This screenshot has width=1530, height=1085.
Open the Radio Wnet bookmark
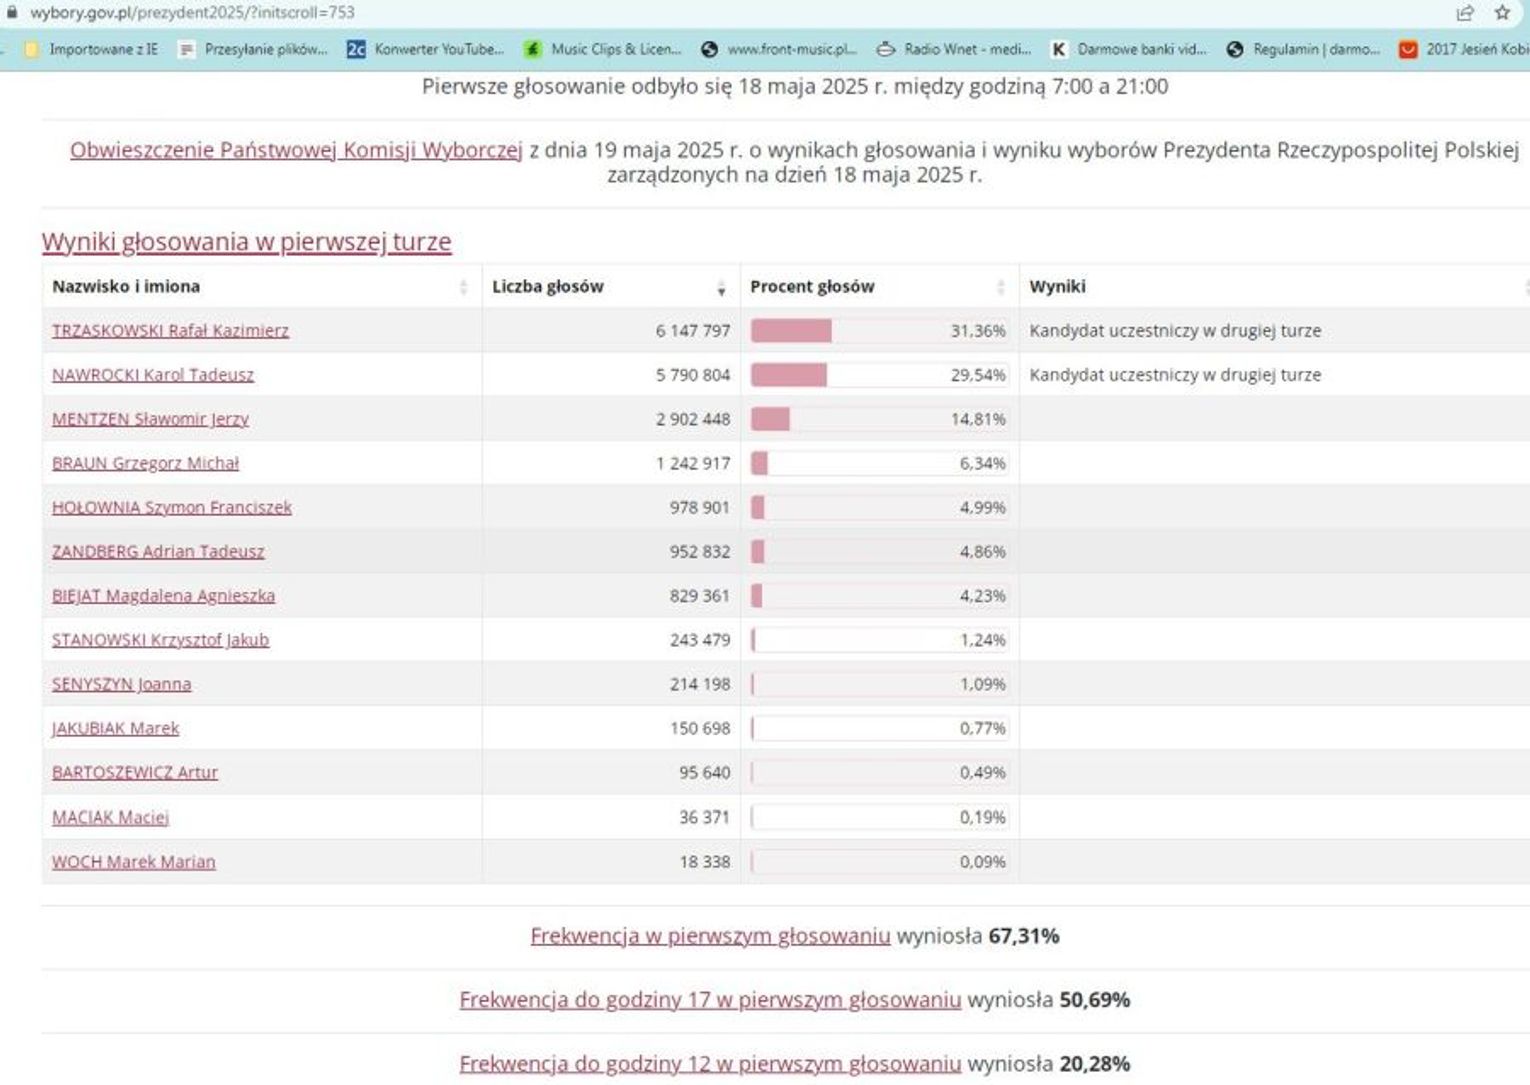(953, 49)
